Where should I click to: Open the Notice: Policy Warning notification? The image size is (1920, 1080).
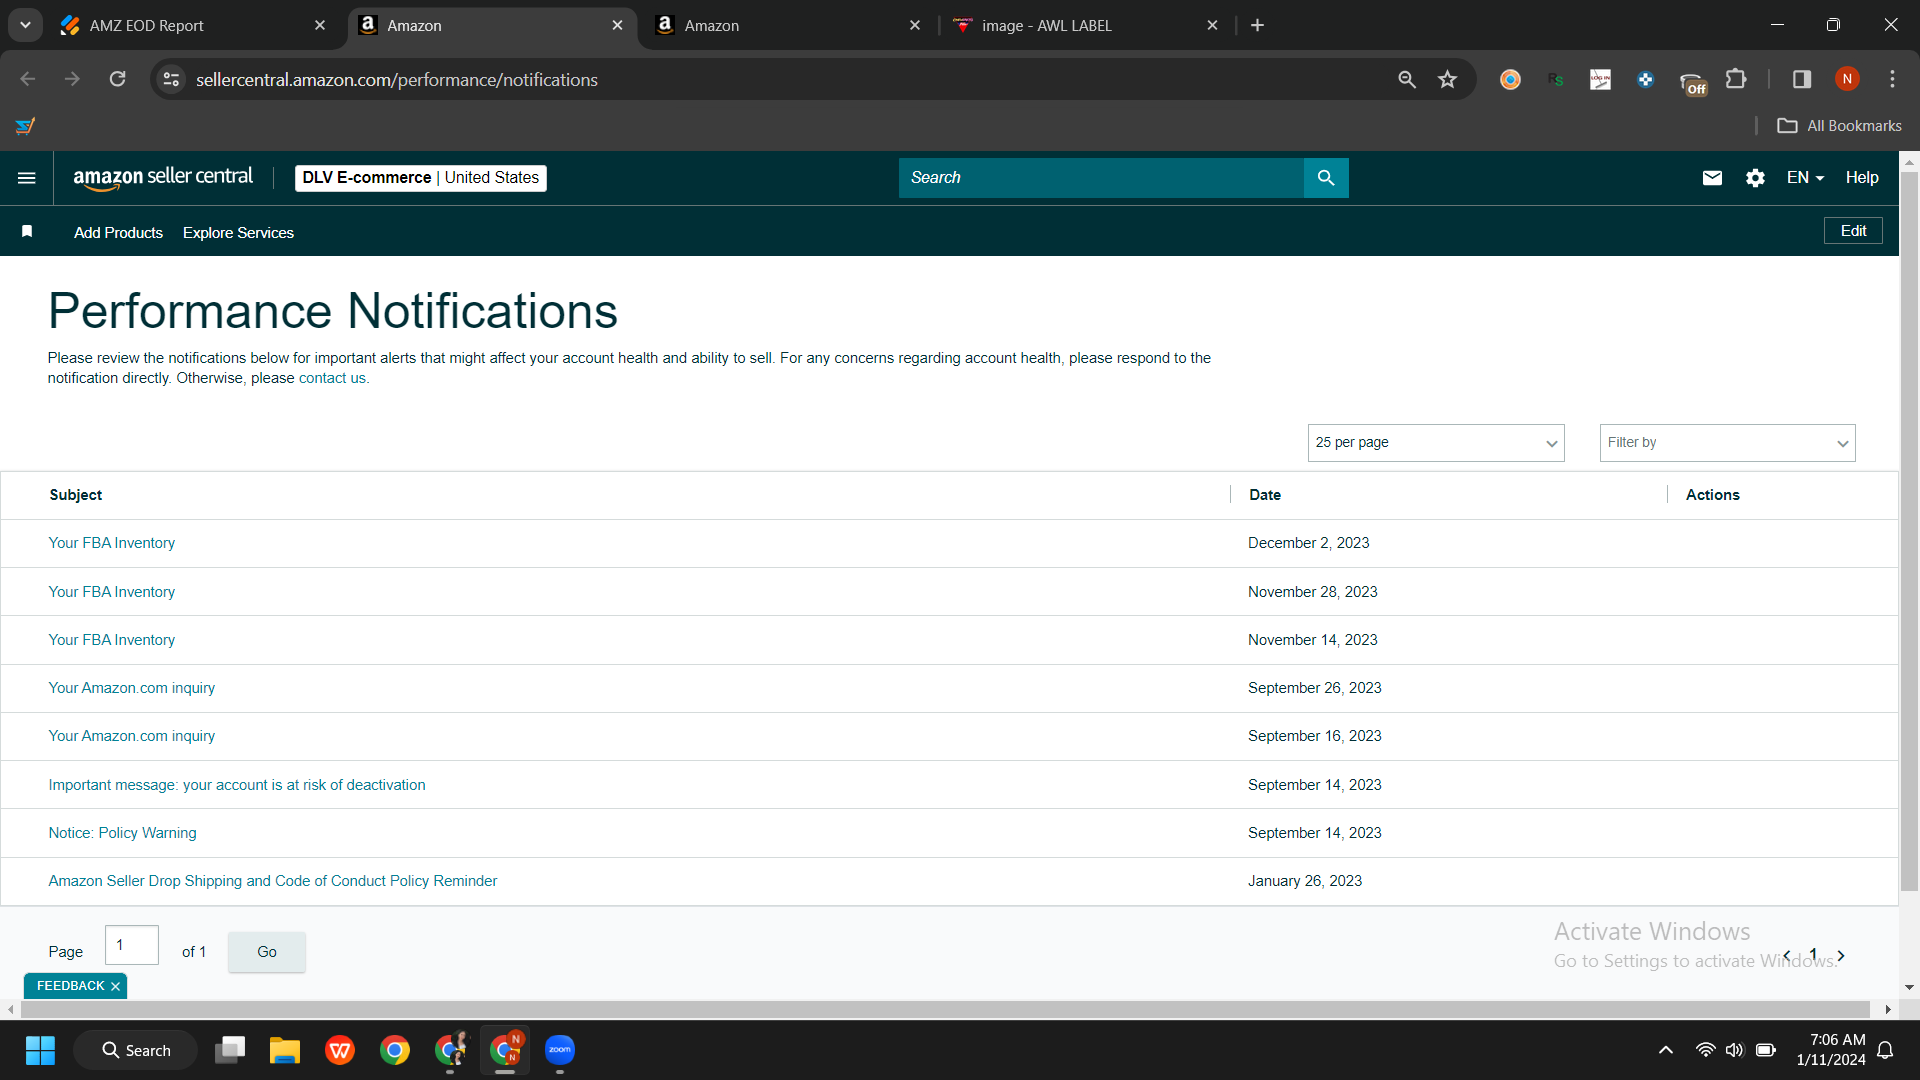pyautogui.click(x=123, y=833)
